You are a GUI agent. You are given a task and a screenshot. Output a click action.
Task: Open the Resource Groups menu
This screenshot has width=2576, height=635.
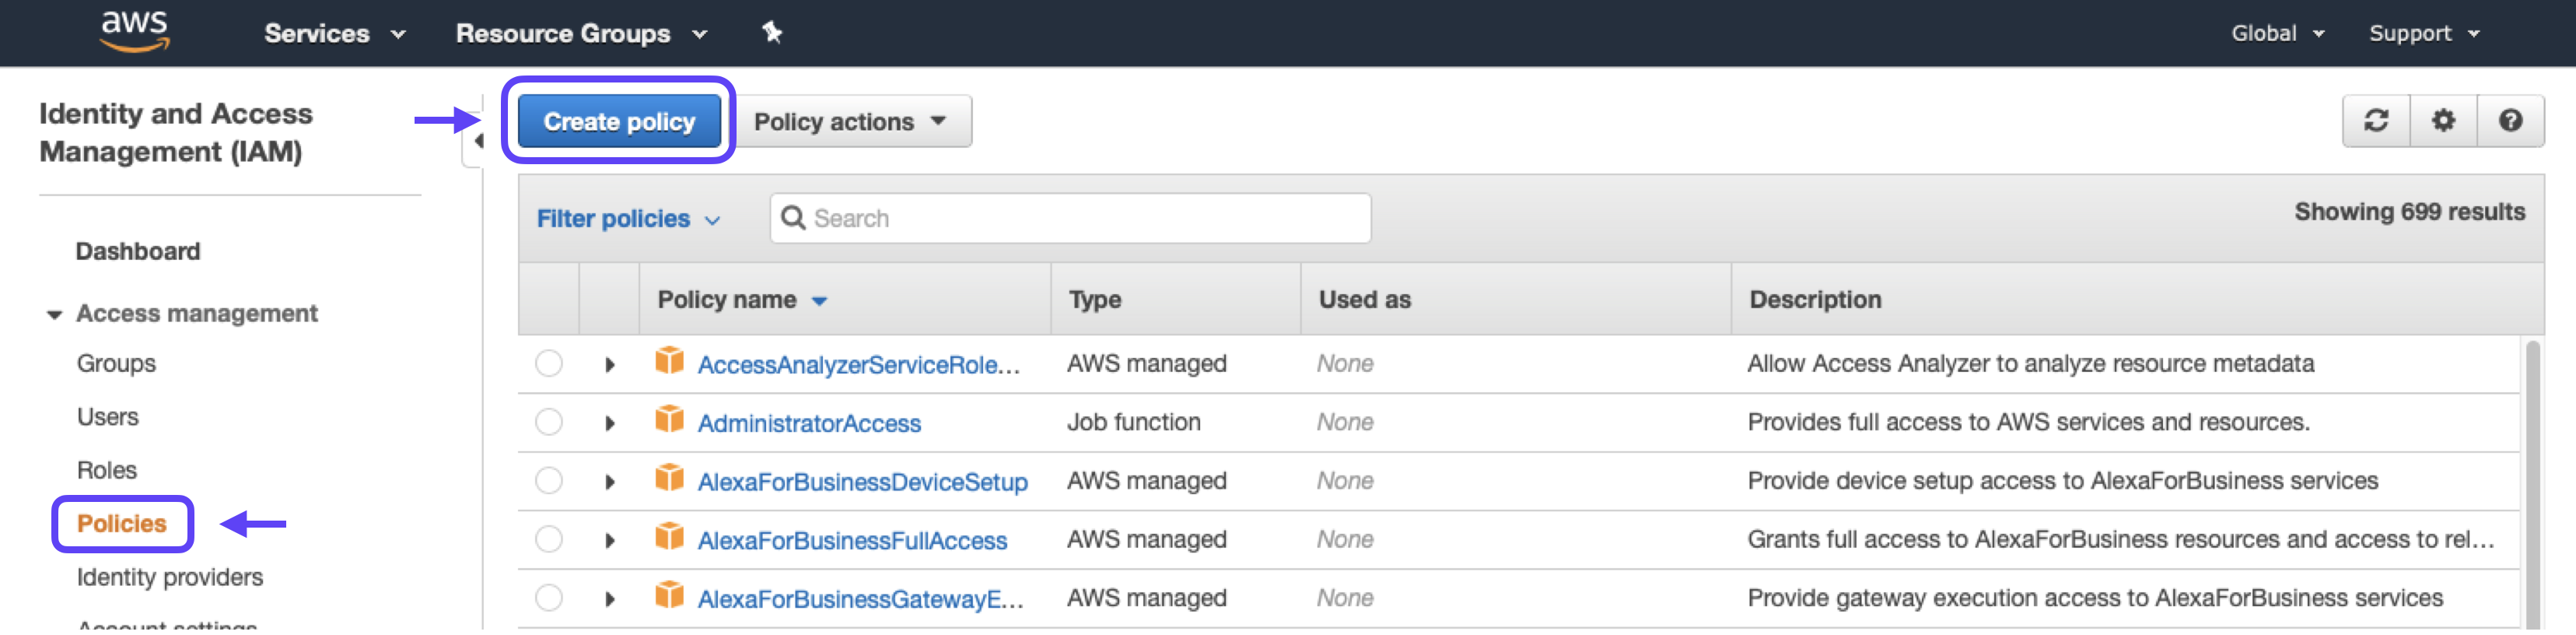click(x=581, y=33)
